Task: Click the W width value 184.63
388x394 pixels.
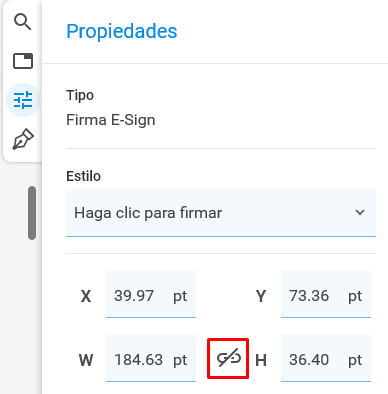Action: (x=139, y=360)
